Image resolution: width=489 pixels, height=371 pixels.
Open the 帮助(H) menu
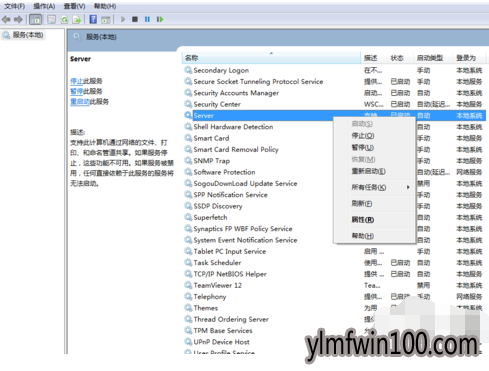(x=105, y=6)
